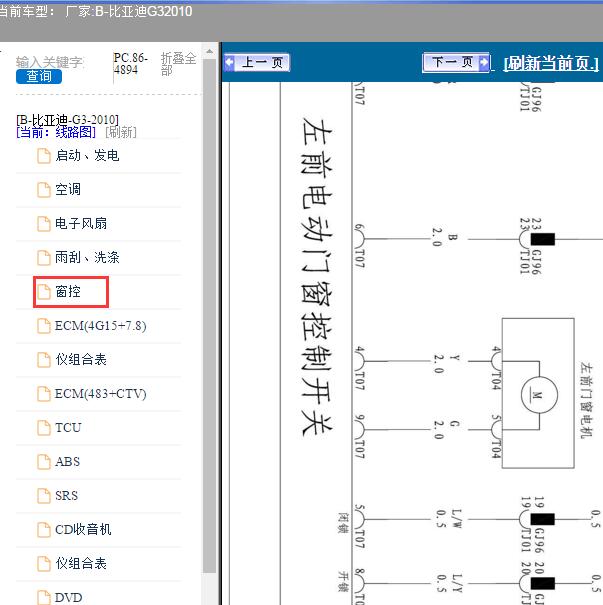Click left arrow icon on 上一页
Image resolution: width=603 pixels, height=605 pixels.
[230, 62]
